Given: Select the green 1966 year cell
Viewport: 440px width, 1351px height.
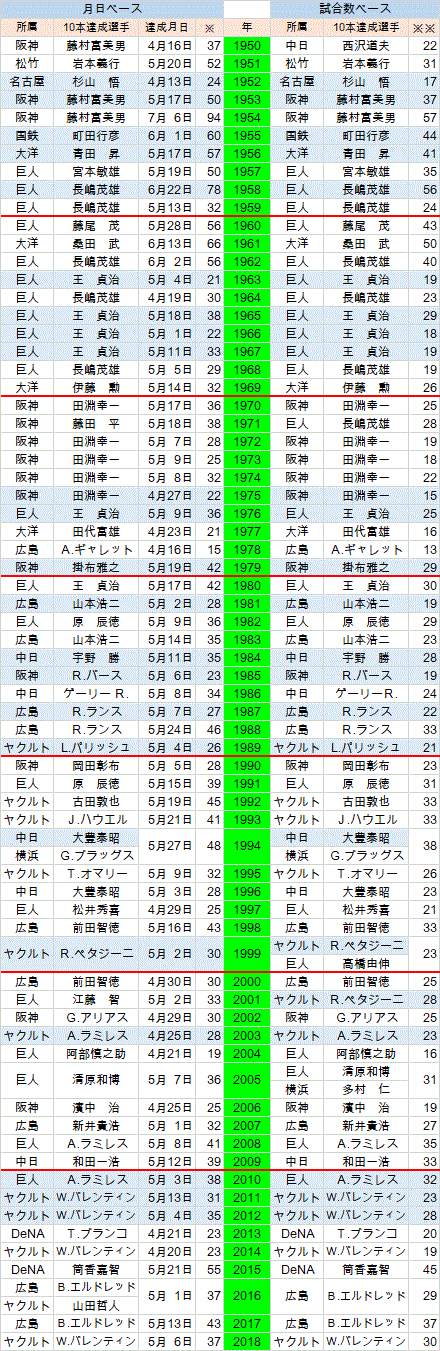Looking at the screenshot, I should [247, 334].
